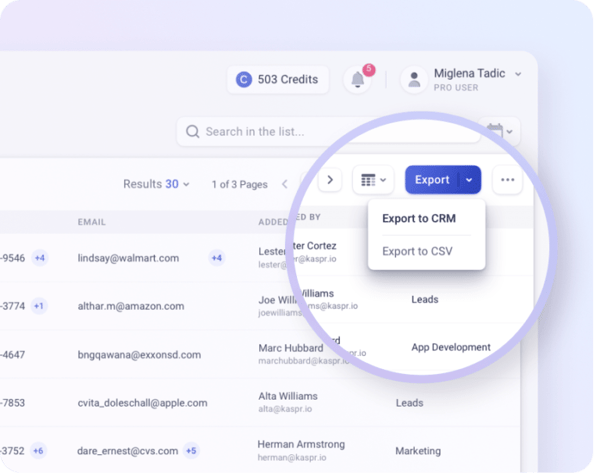600x473 pixels.
Task: Expand the Export dropdown arrow
Action: [469, 179]
